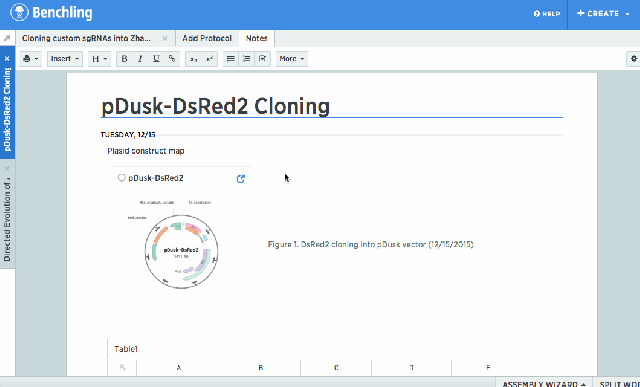Insert a hyperlink with the link icon

tap(172, 59)
